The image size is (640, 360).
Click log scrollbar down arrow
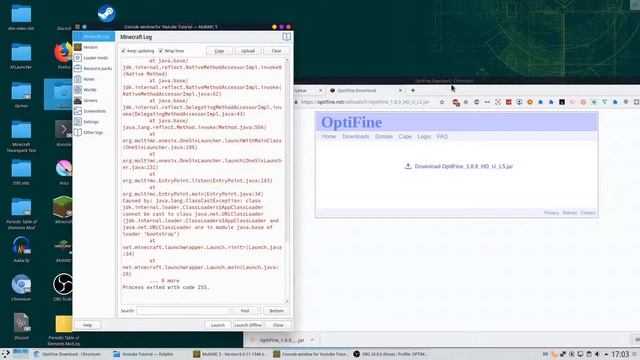[x=287, y=301]
